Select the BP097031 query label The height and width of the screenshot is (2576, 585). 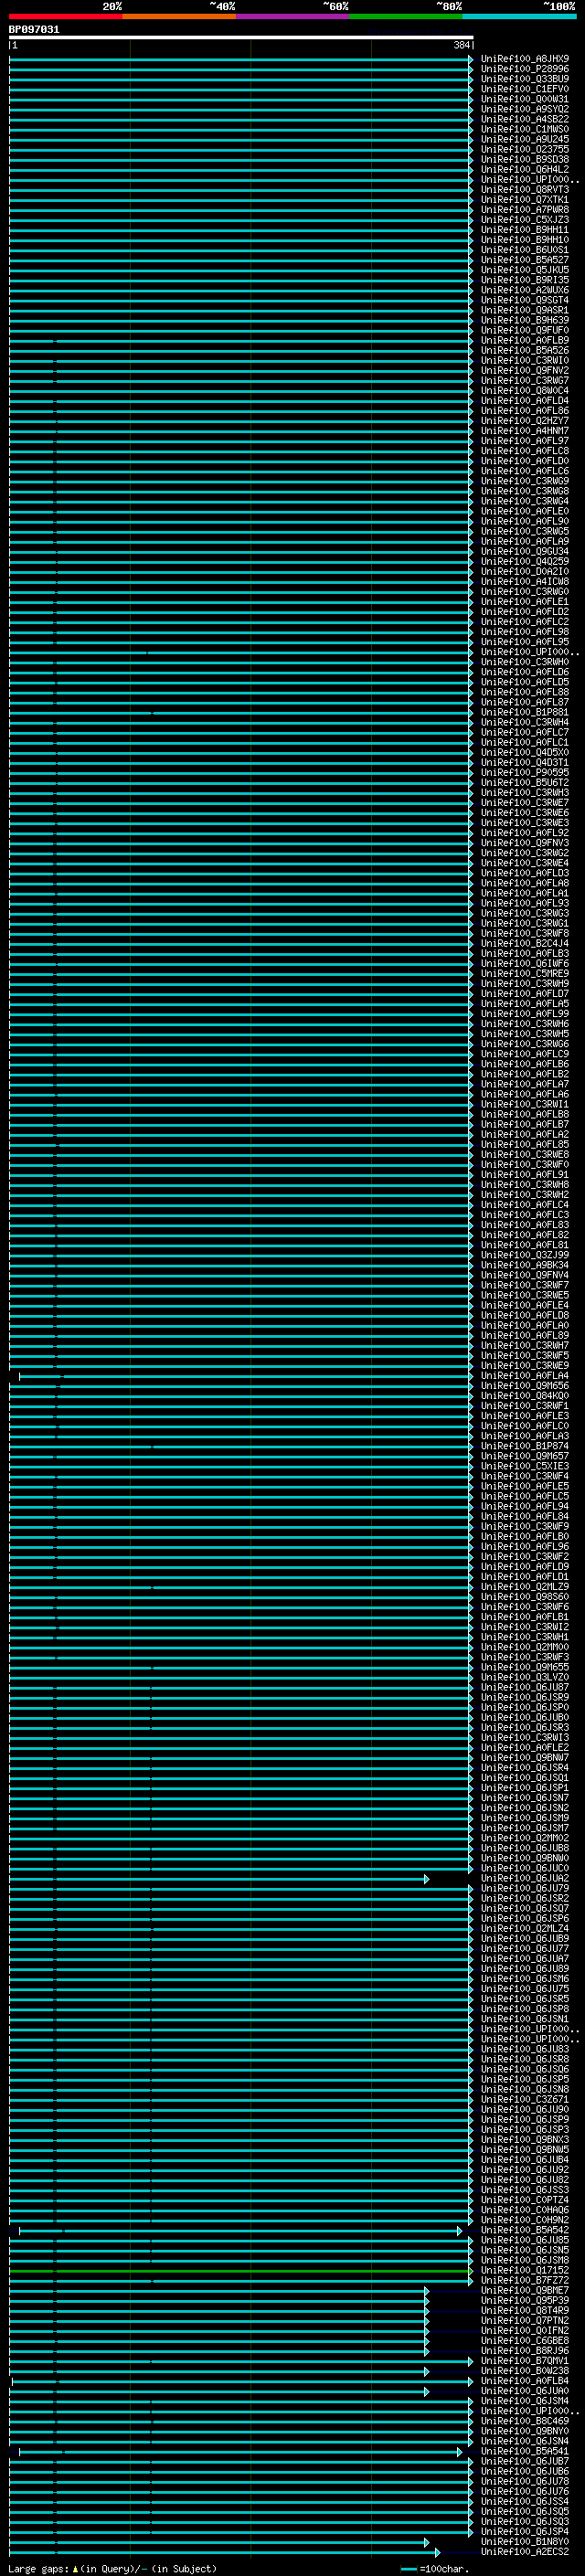pyautogui.click(x=34, y=29)
